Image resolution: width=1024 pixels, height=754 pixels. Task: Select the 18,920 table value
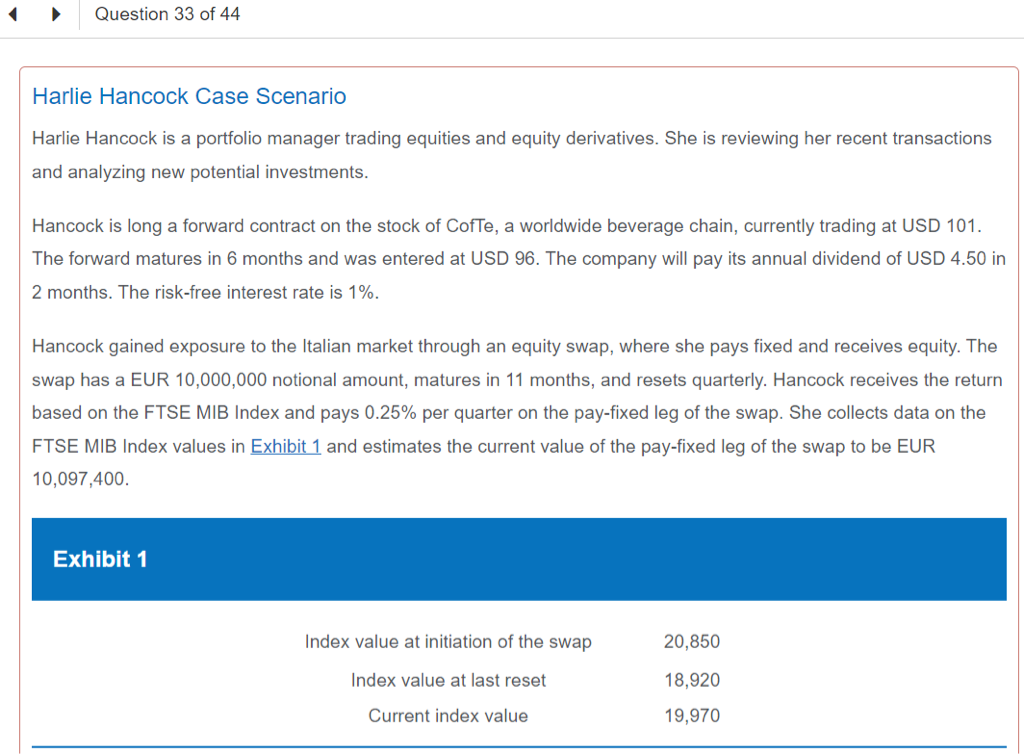[691, 680]
